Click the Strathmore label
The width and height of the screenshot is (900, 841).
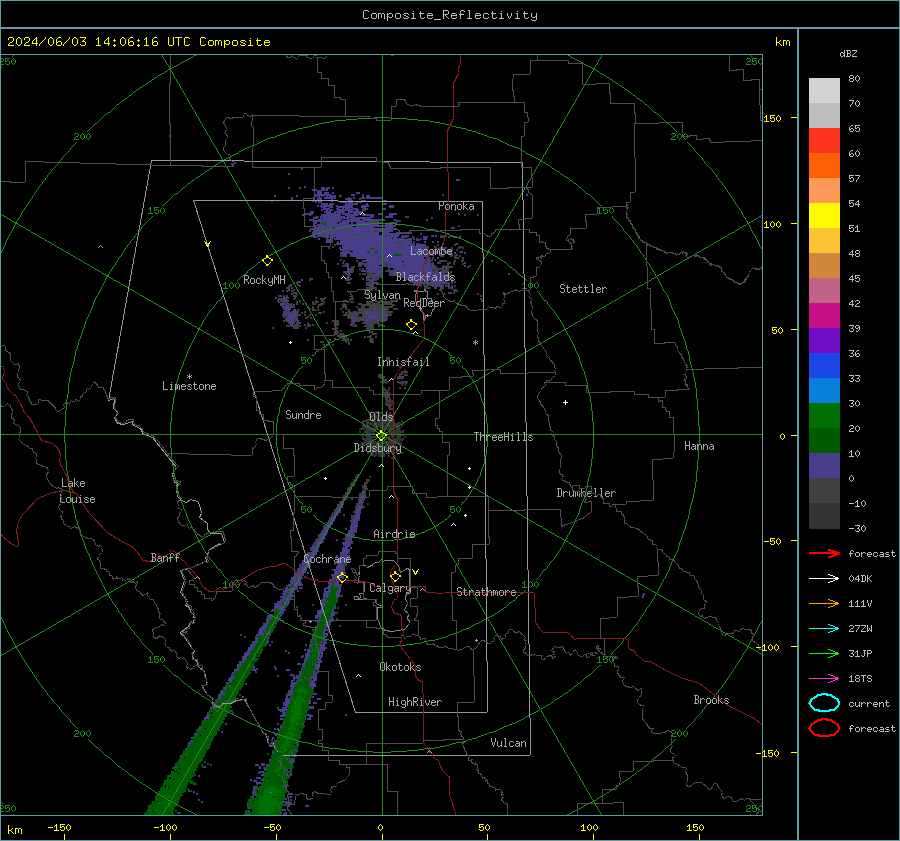(x=486, y=592)
